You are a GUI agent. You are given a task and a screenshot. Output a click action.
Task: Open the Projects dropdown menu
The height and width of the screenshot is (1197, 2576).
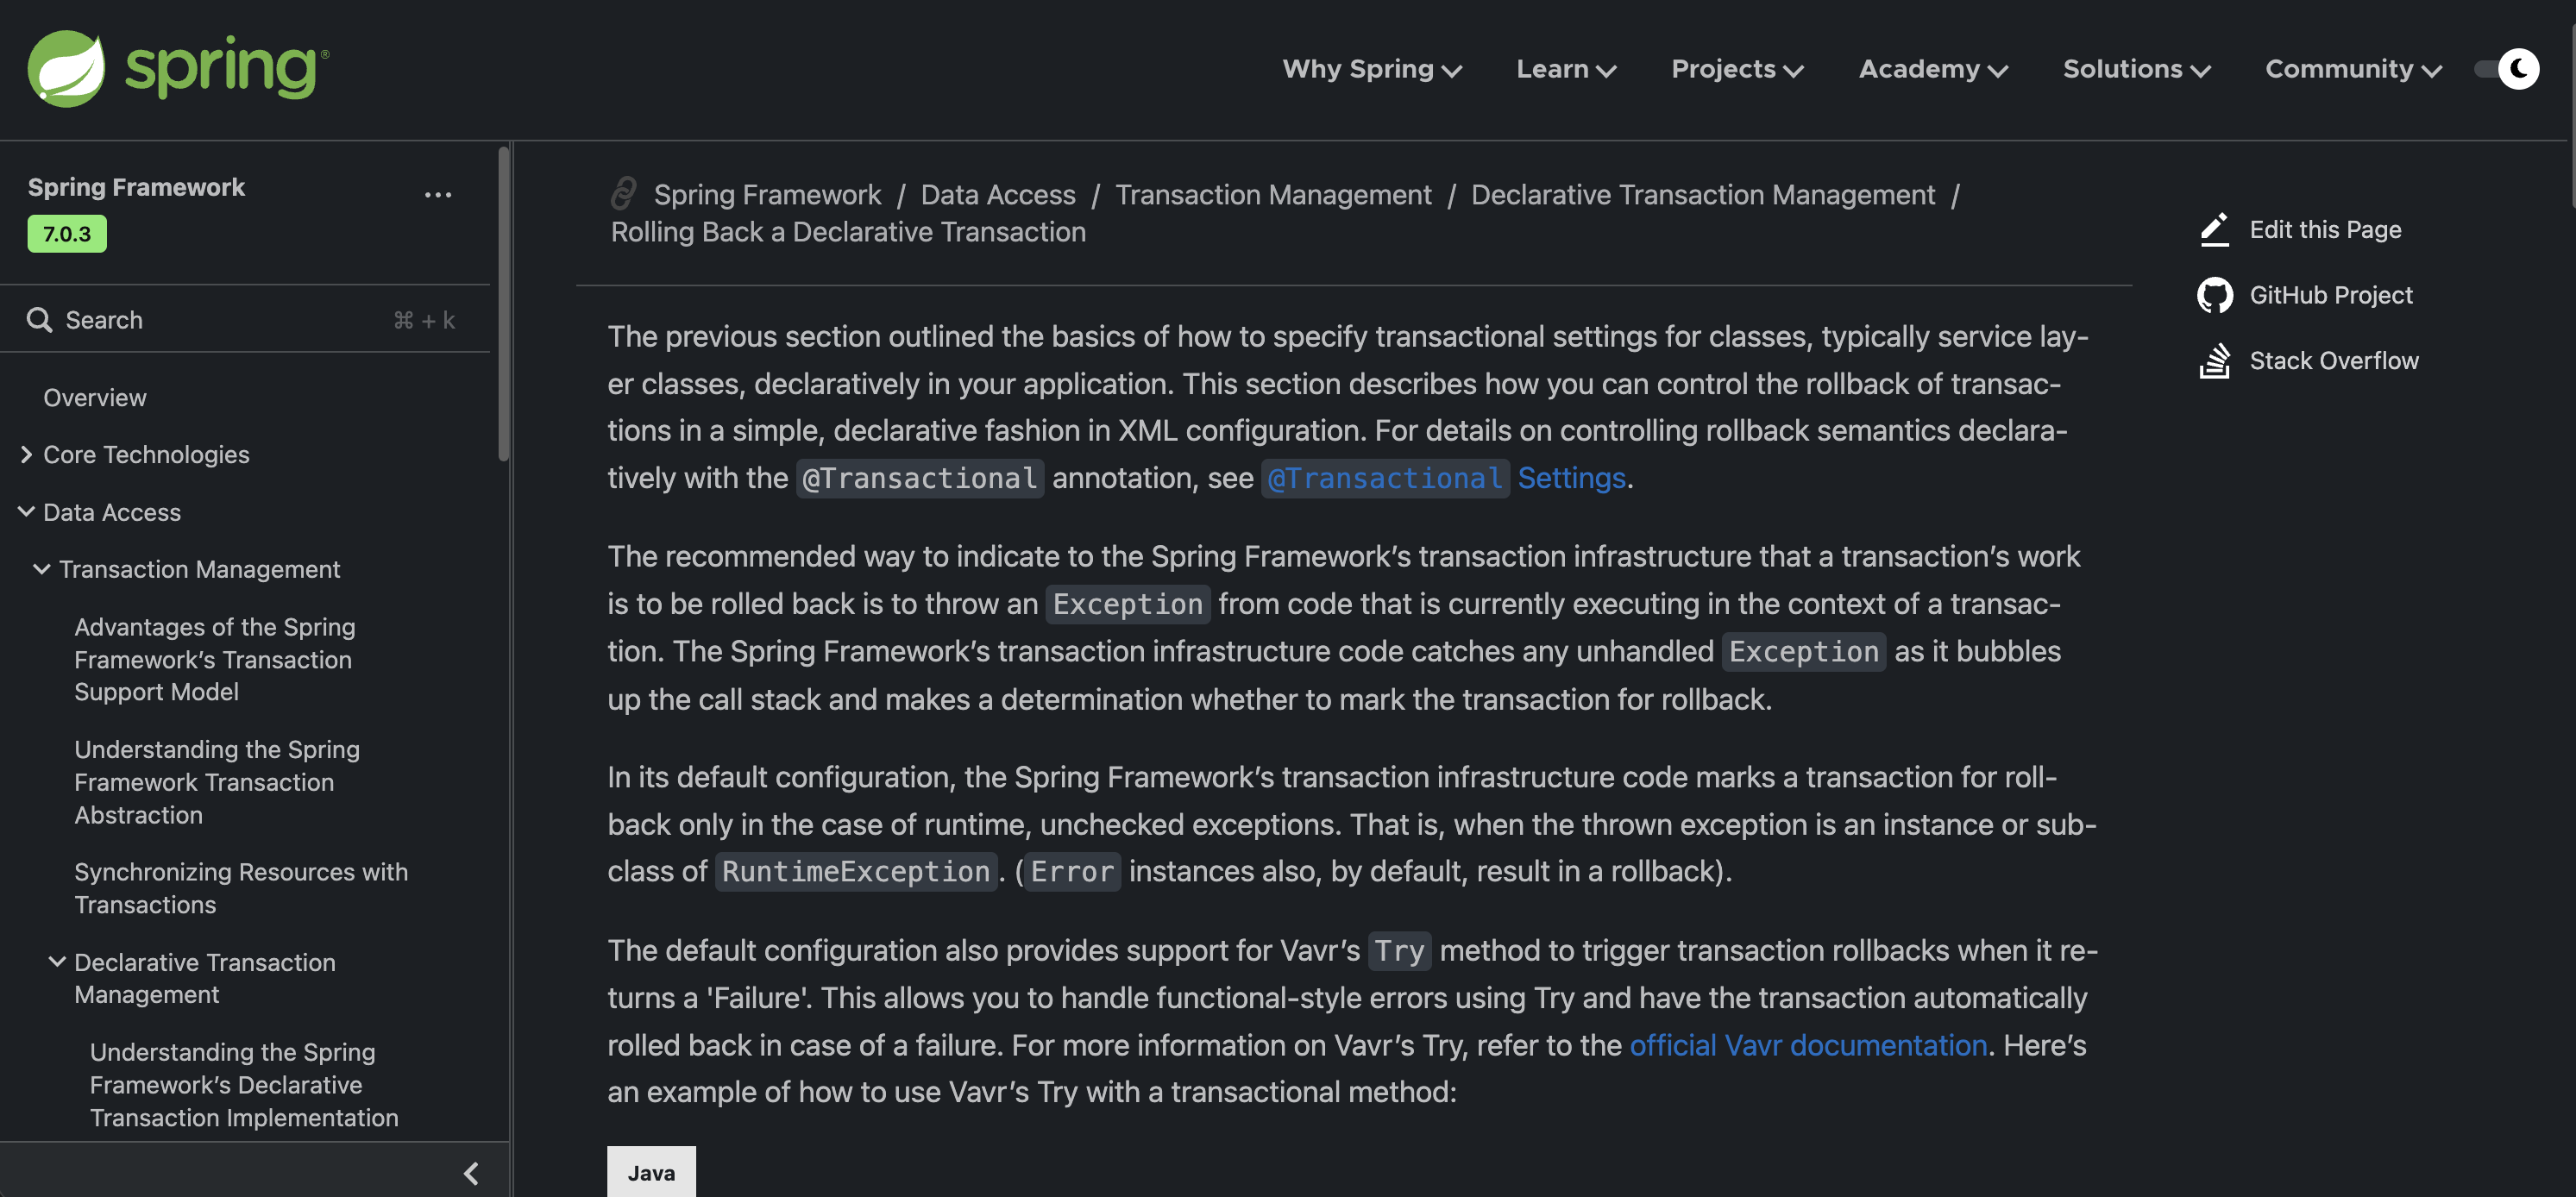pyautogui.click(x=1737, y=69)
